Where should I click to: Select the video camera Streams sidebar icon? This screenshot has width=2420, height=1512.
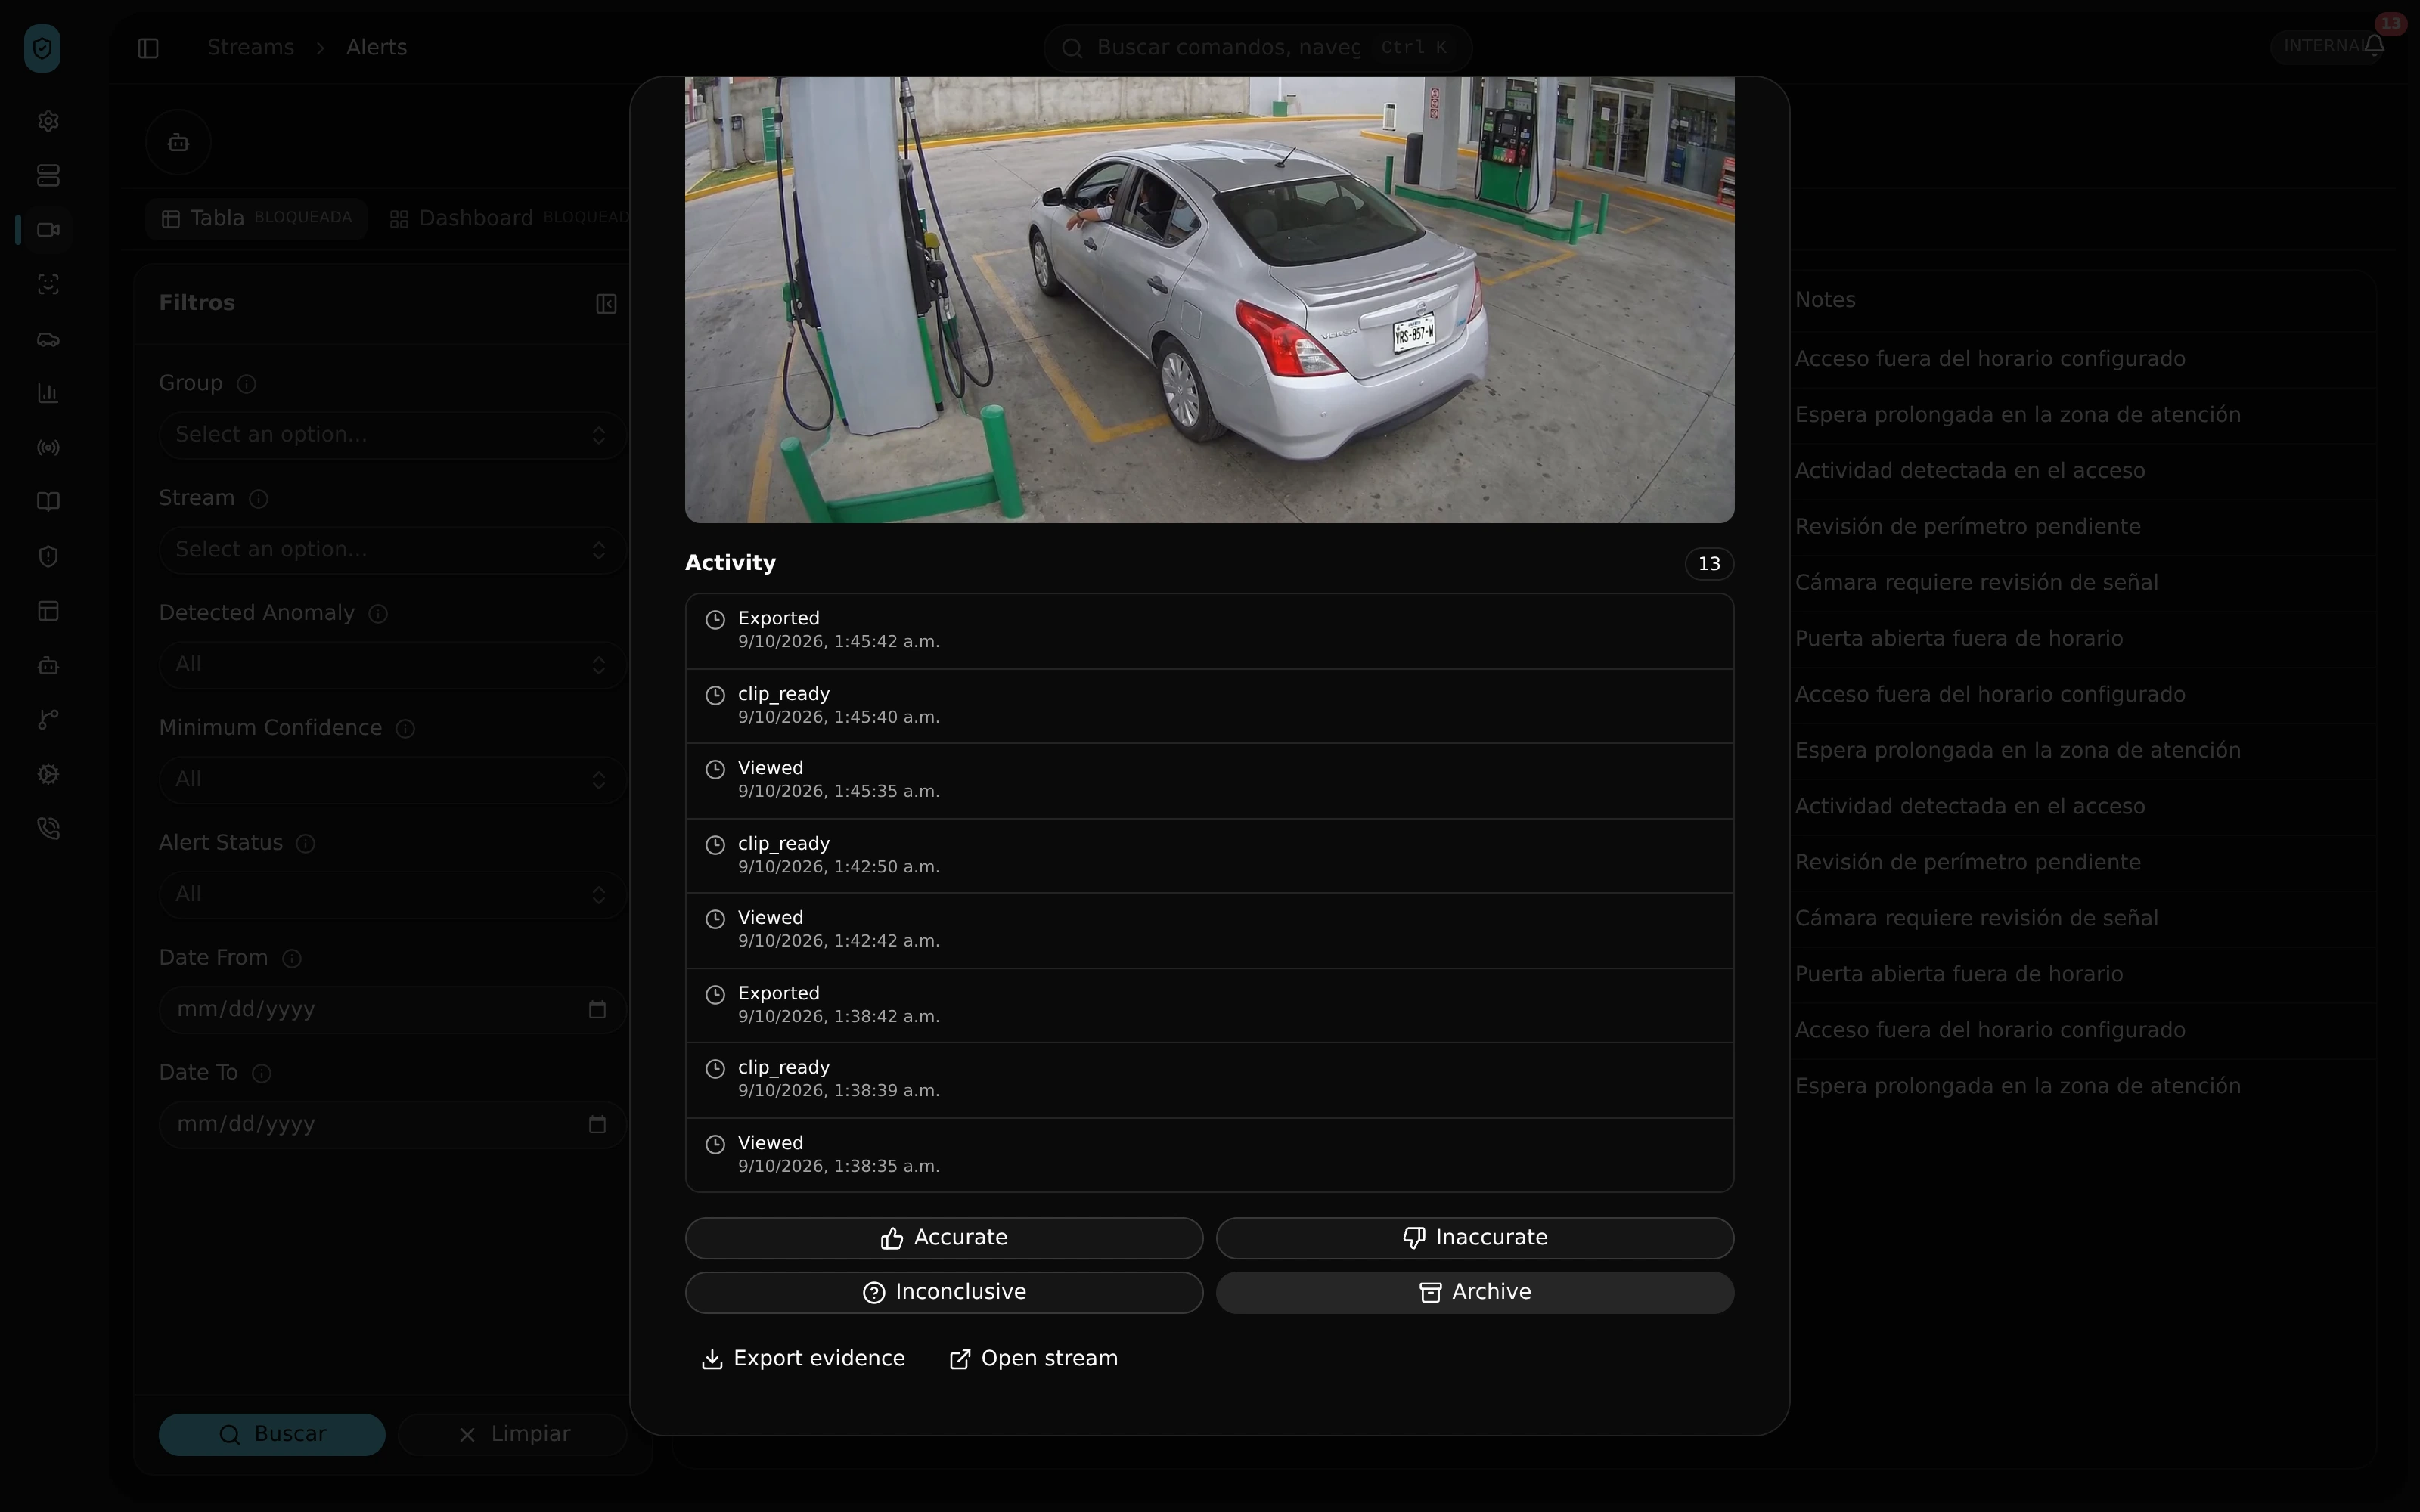click(48, 230)
